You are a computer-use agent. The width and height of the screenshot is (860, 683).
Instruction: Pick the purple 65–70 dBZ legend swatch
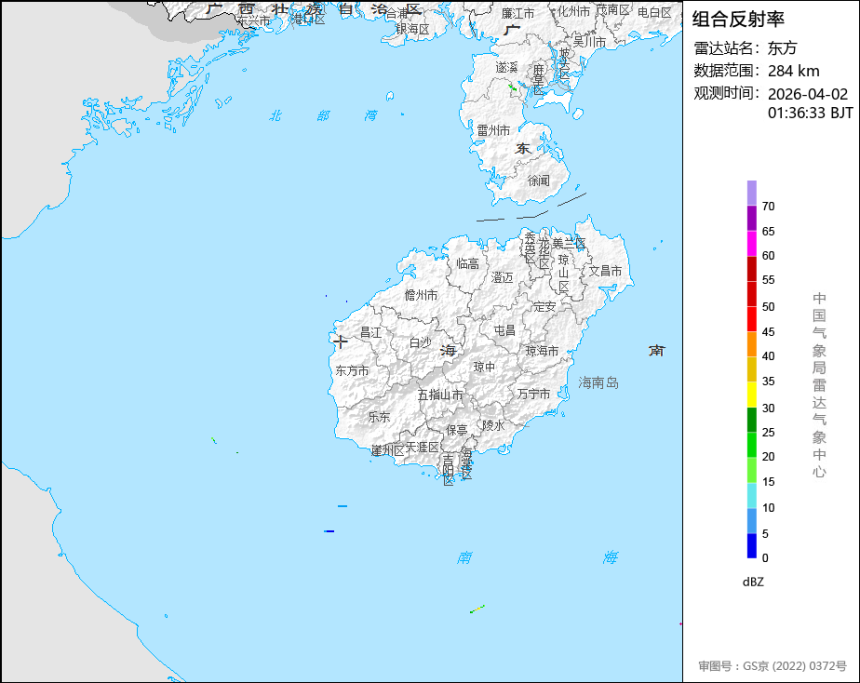(x=751, y=218)
